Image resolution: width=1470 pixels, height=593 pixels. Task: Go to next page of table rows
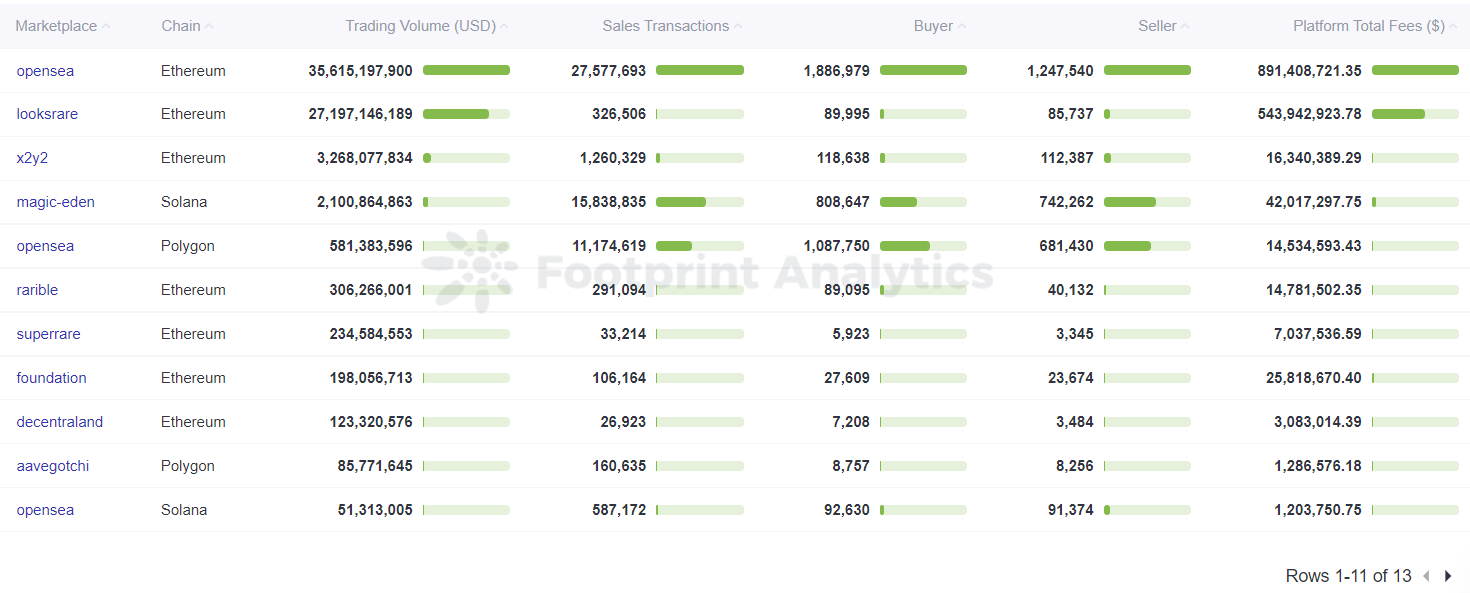coord(1447,576)
